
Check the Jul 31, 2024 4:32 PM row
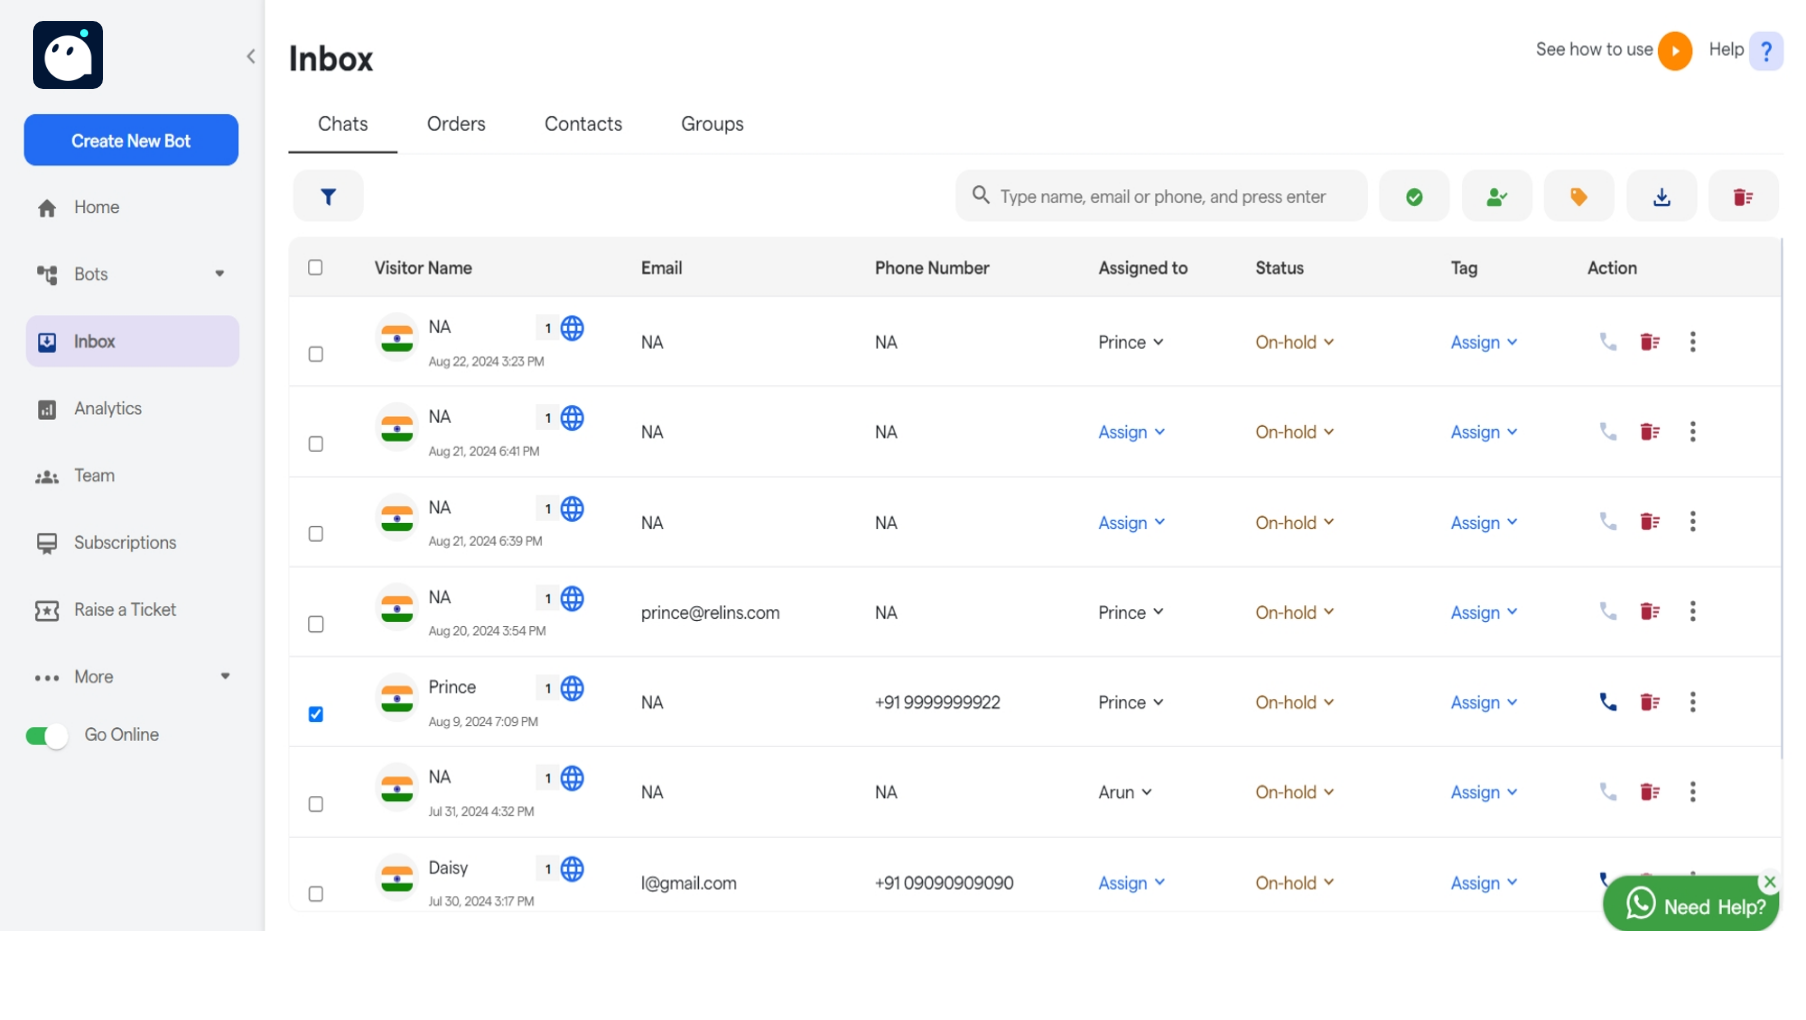[x=316, y=804]
